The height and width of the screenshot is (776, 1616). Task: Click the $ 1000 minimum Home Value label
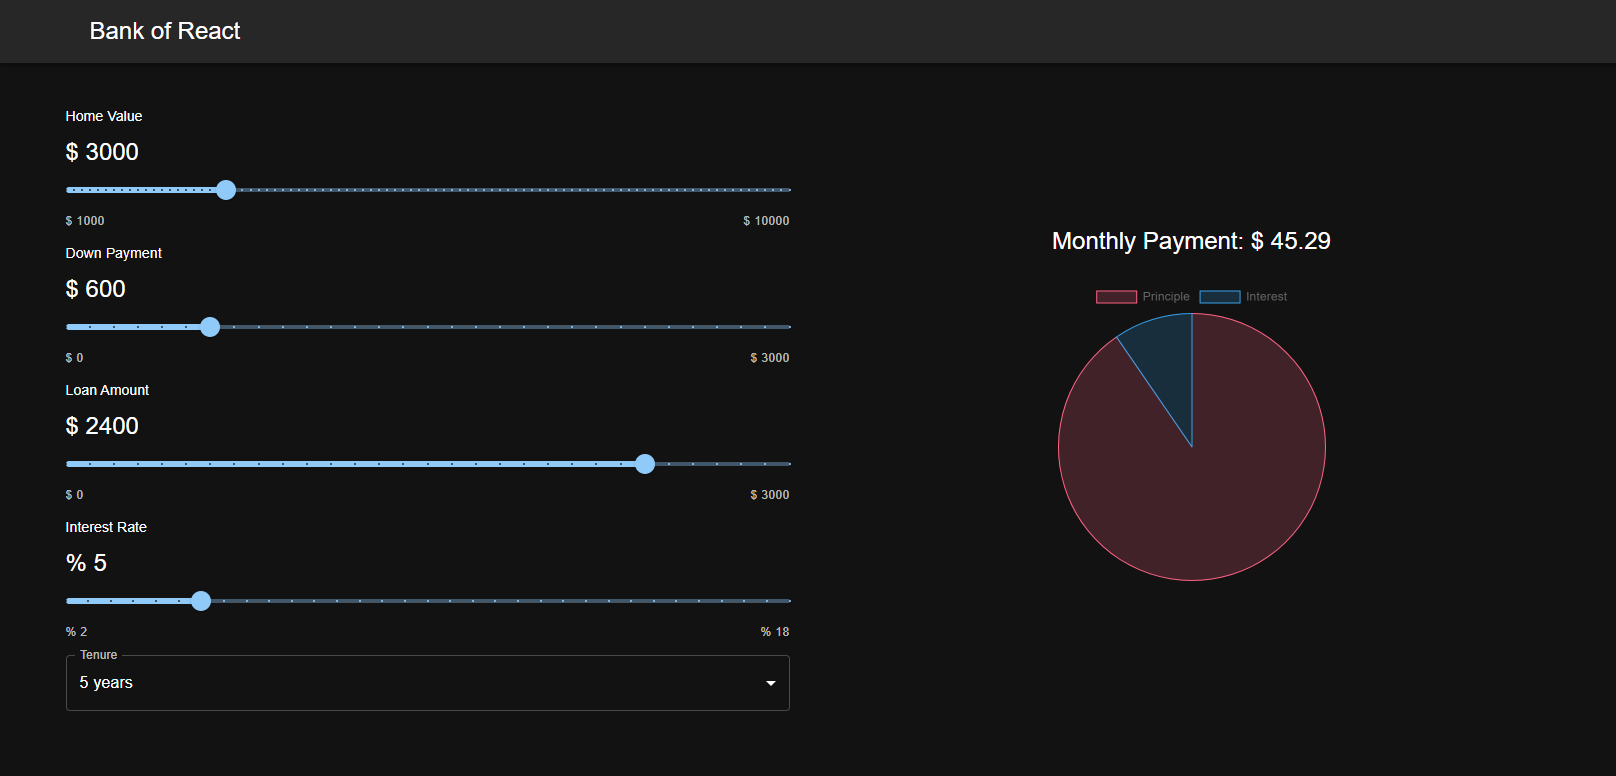(85, 221)
